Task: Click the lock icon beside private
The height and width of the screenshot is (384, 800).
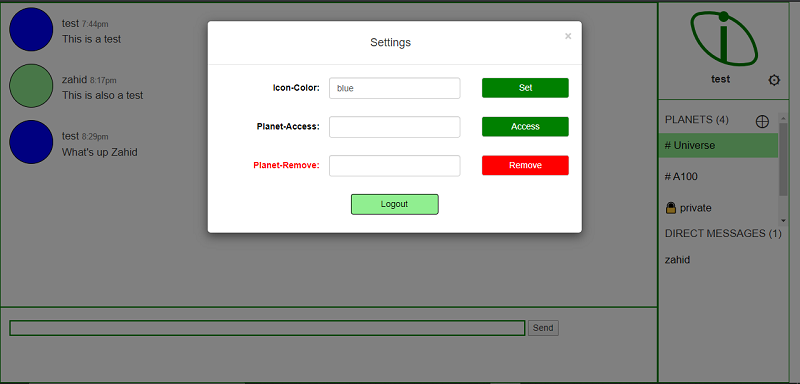Action: [x=670, y=208]
